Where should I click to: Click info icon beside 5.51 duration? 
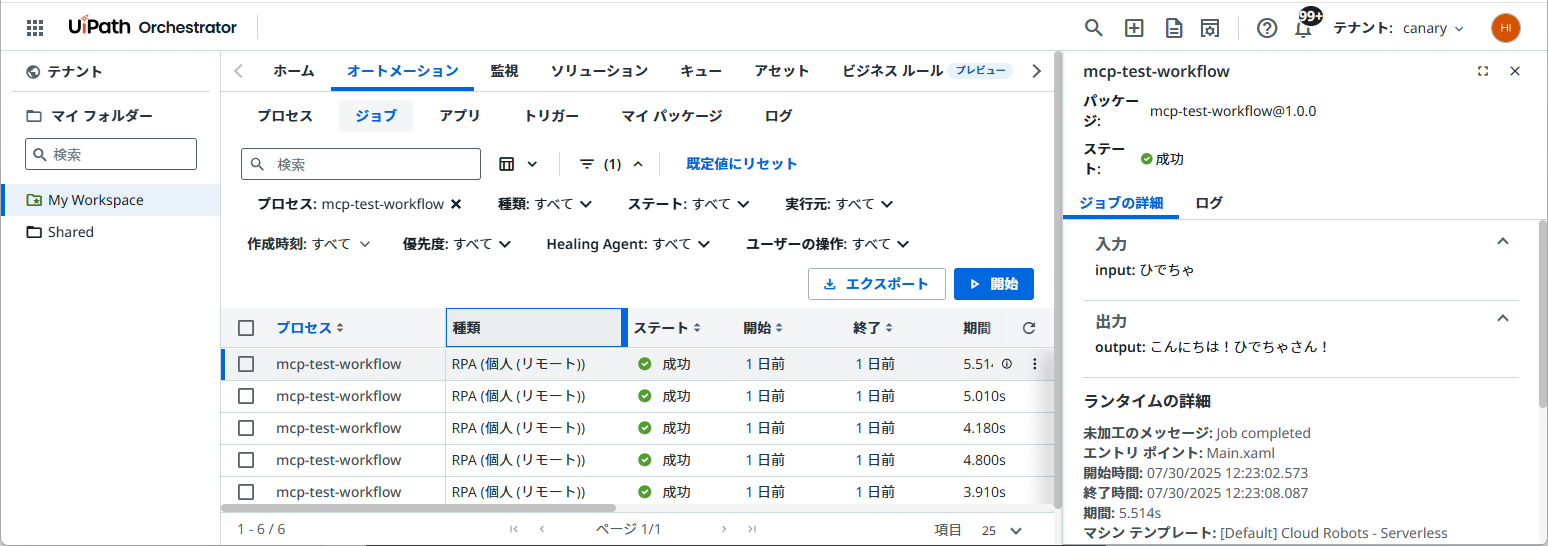(x=1007, y=364)
